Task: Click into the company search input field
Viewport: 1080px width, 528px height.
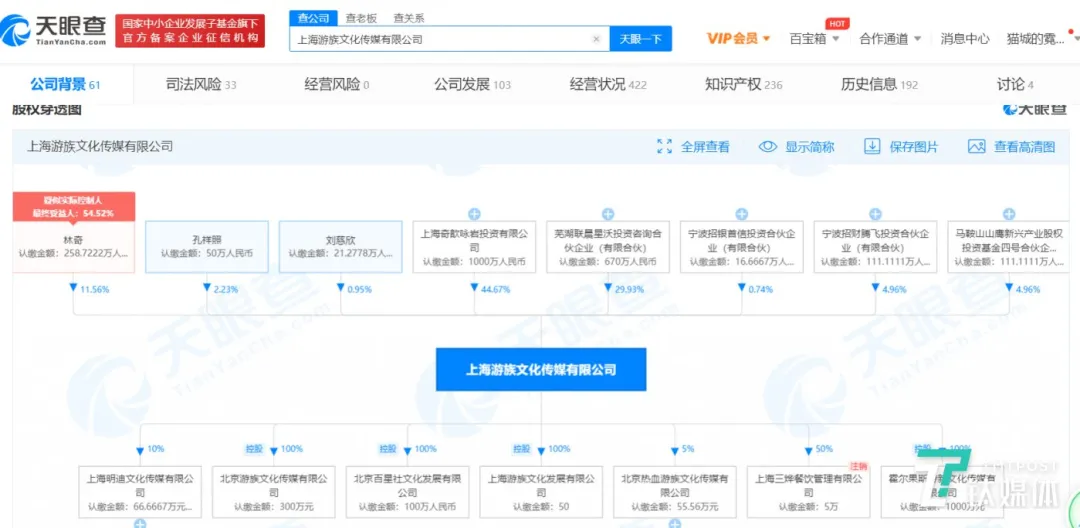Action: [x=440, y=39]
